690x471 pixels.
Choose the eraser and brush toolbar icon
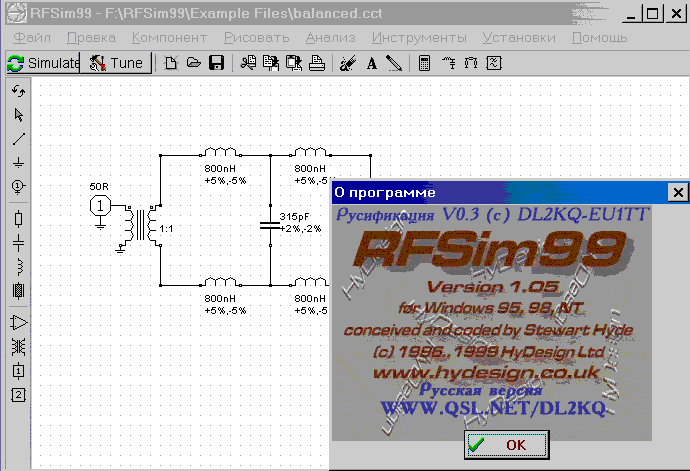(x=348, y=63)
